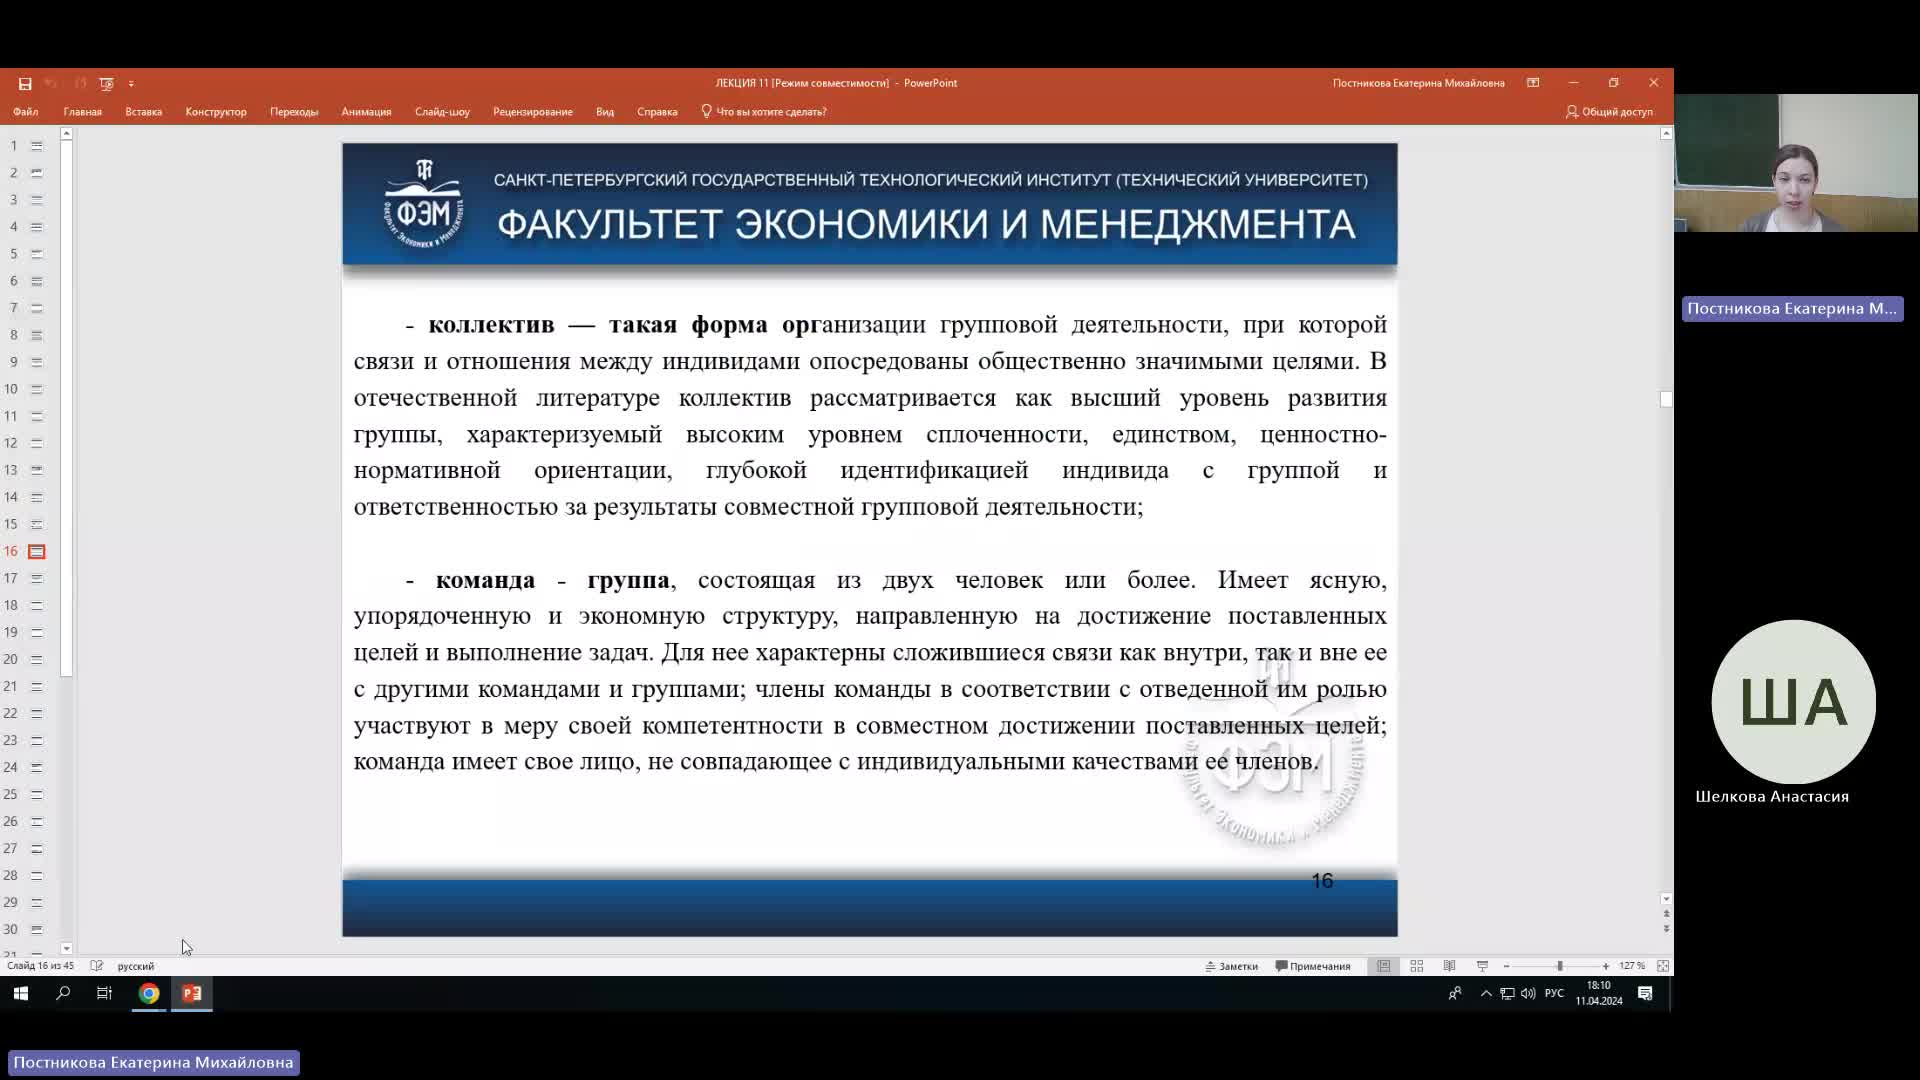Open Google Chrome from taskbar

[149, 993]
